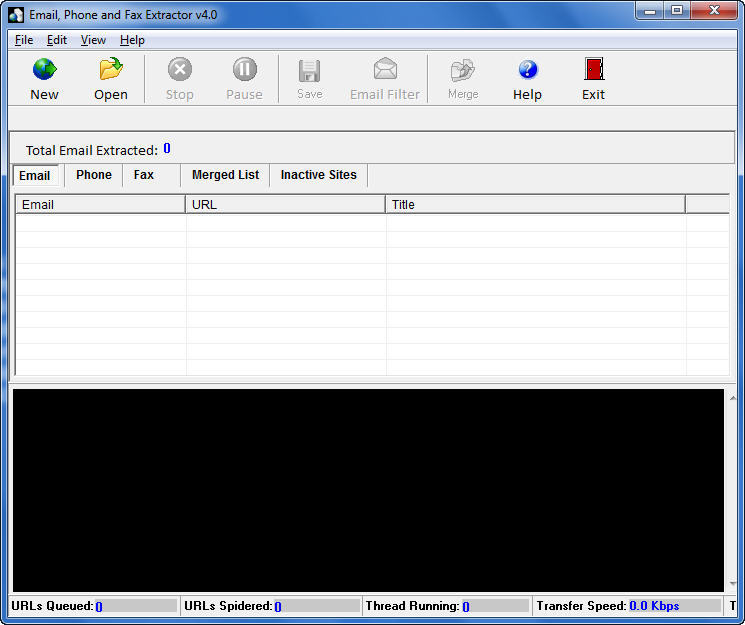Maximize the Extractor window
This screenshot has width=745, height=625.
click(x=677, y=10)
